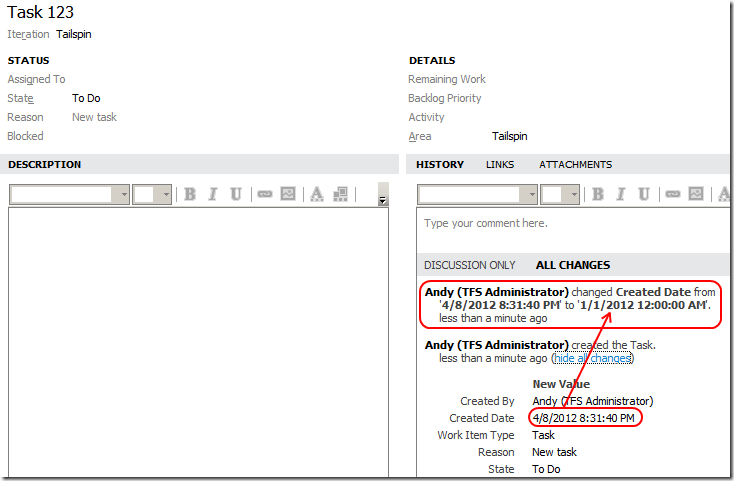Open Description font name dropdown

124,194
